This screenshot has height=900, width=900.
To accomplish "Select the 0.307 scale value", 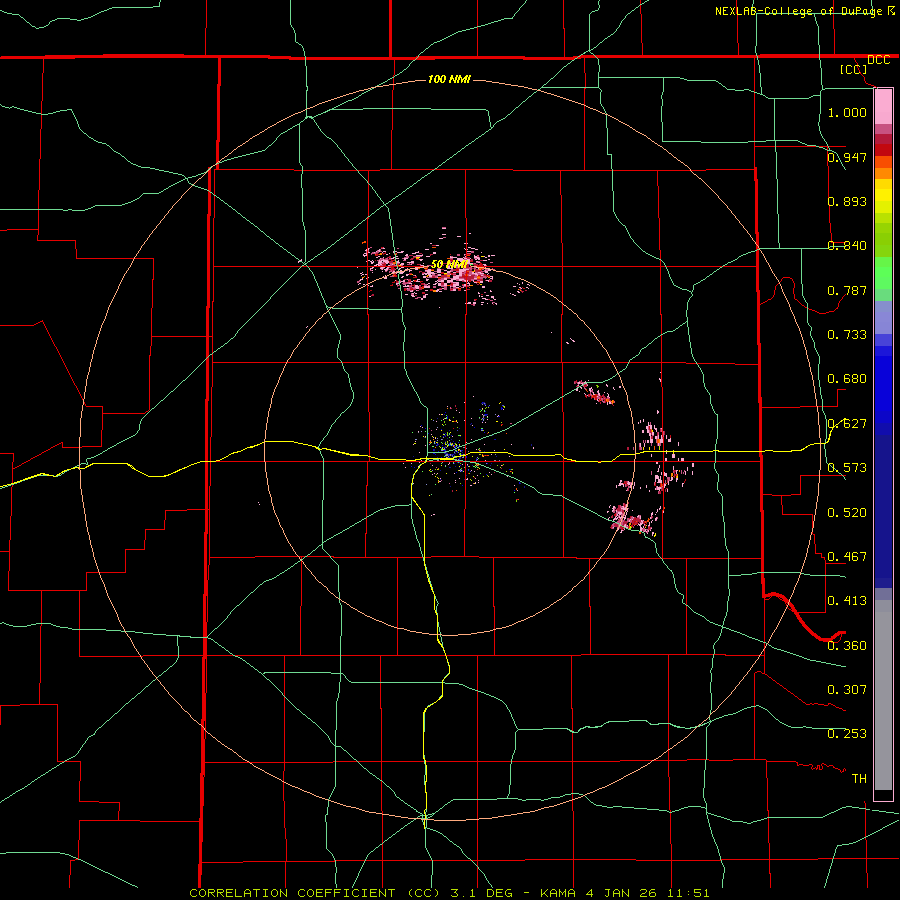I will 847,689.
